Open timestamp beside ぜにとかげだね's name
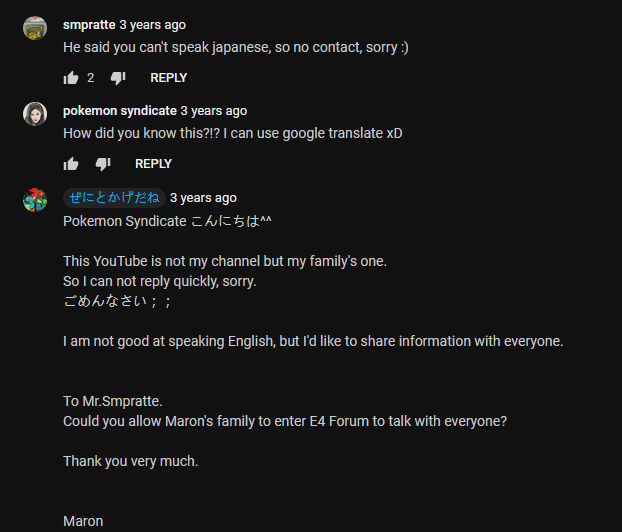Viewport: 622px width, 532px height. [203, 198]
